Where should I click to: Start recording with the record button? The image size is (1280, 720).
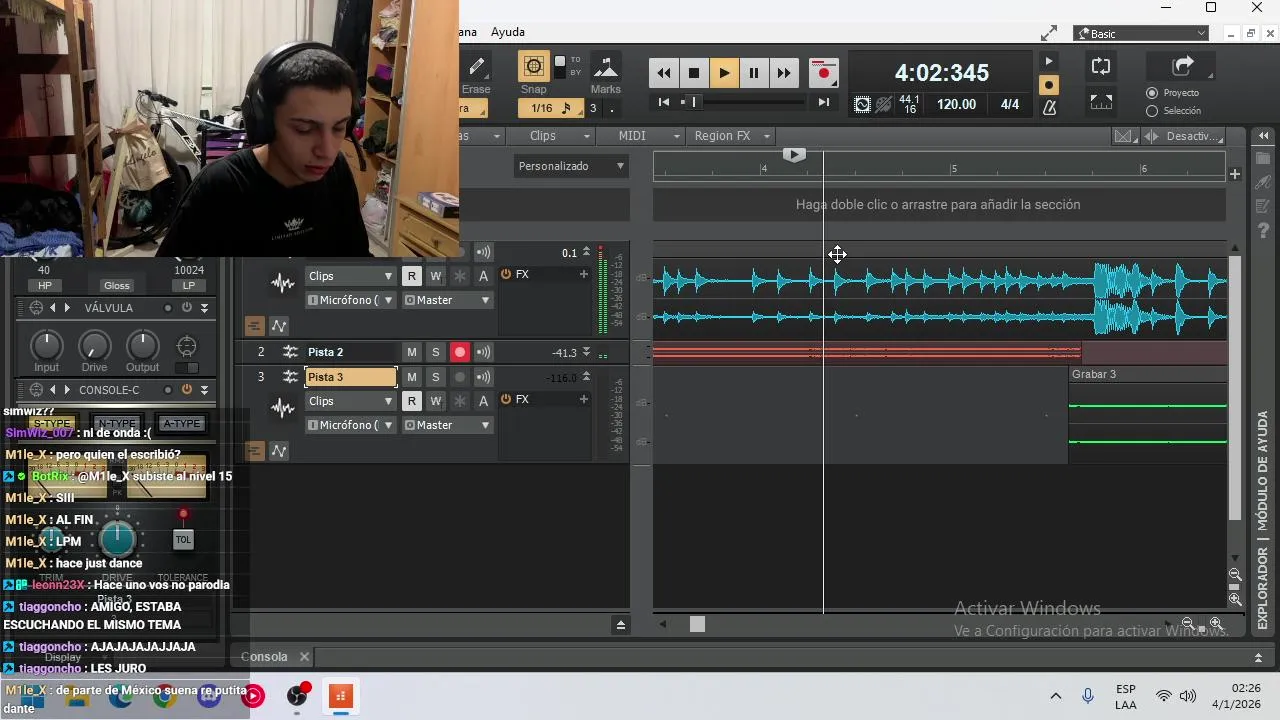pos(824,73)
